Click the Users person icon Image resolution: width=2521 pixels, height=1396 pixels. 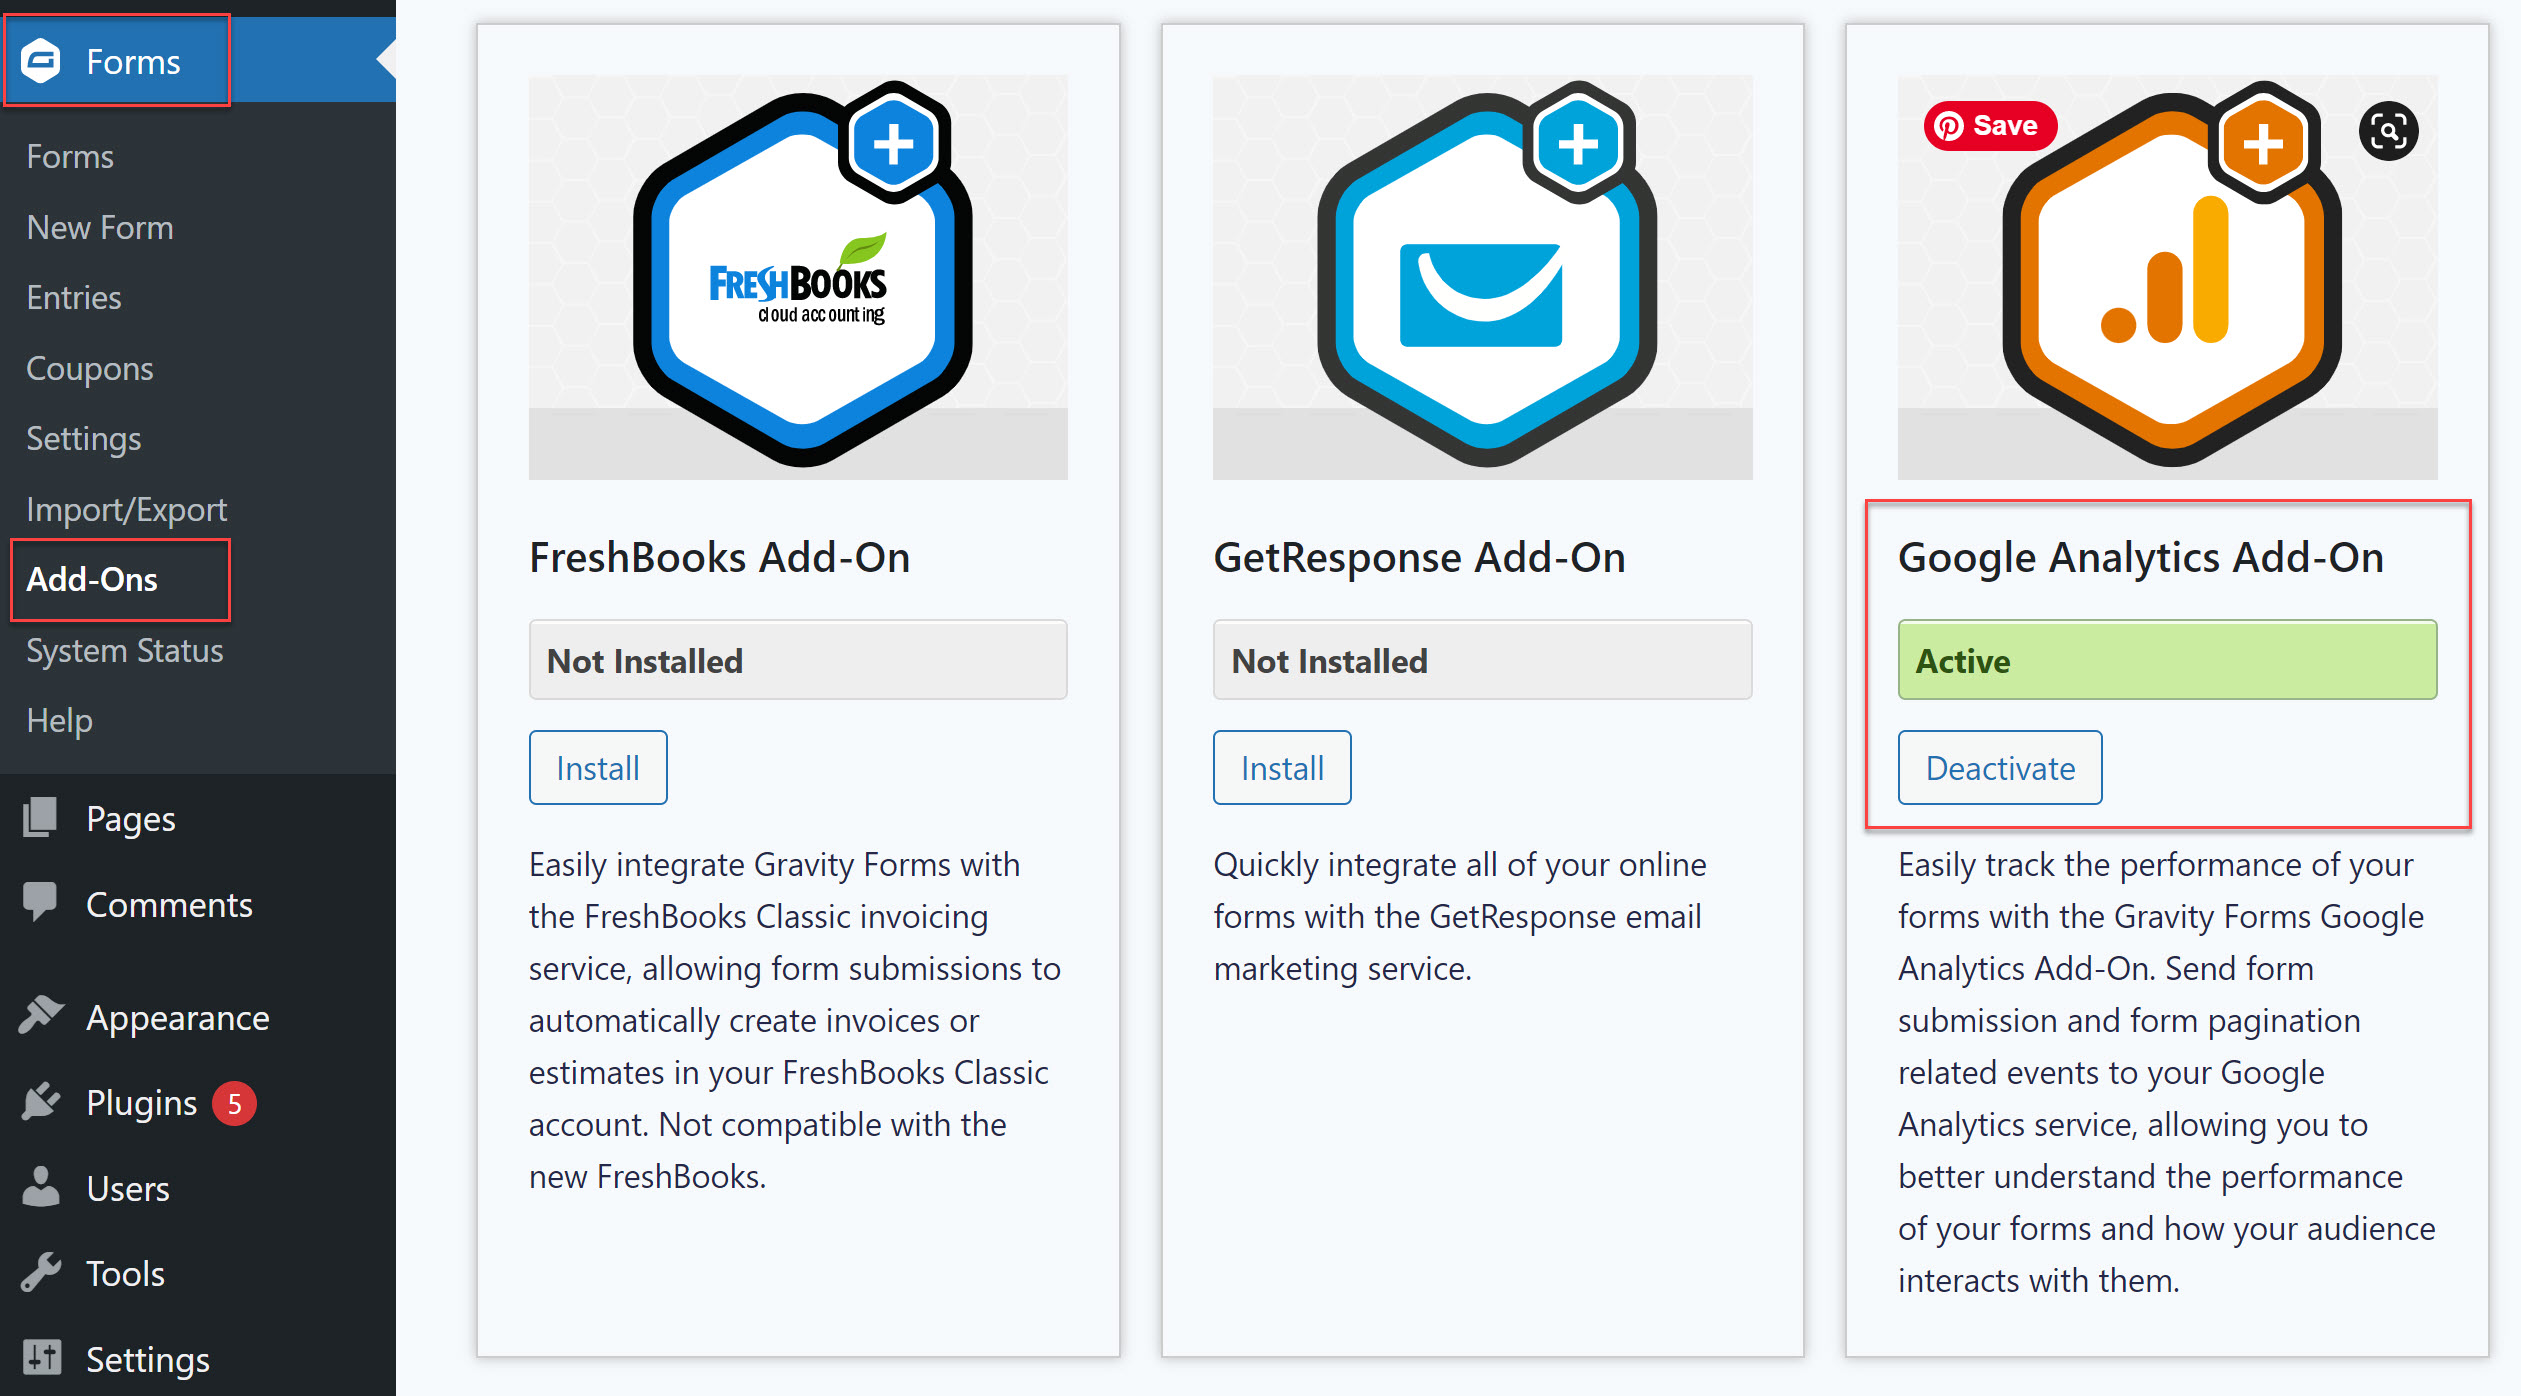[41, 1187]
